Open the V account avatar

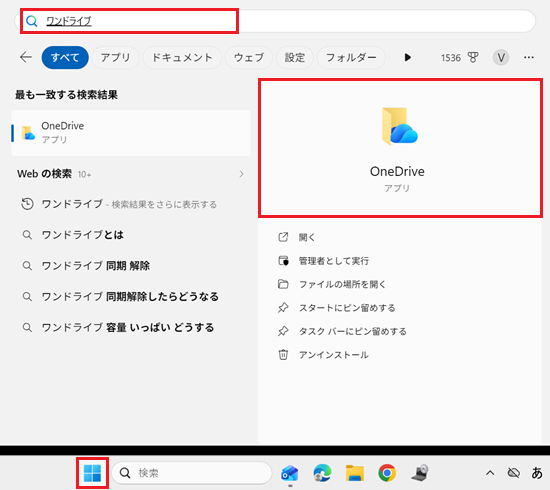tap(501, 58)
